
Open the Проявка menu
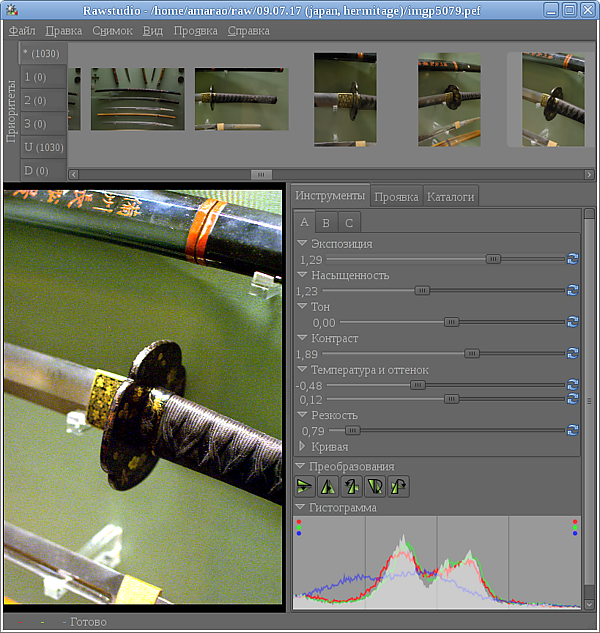(195, 31)
